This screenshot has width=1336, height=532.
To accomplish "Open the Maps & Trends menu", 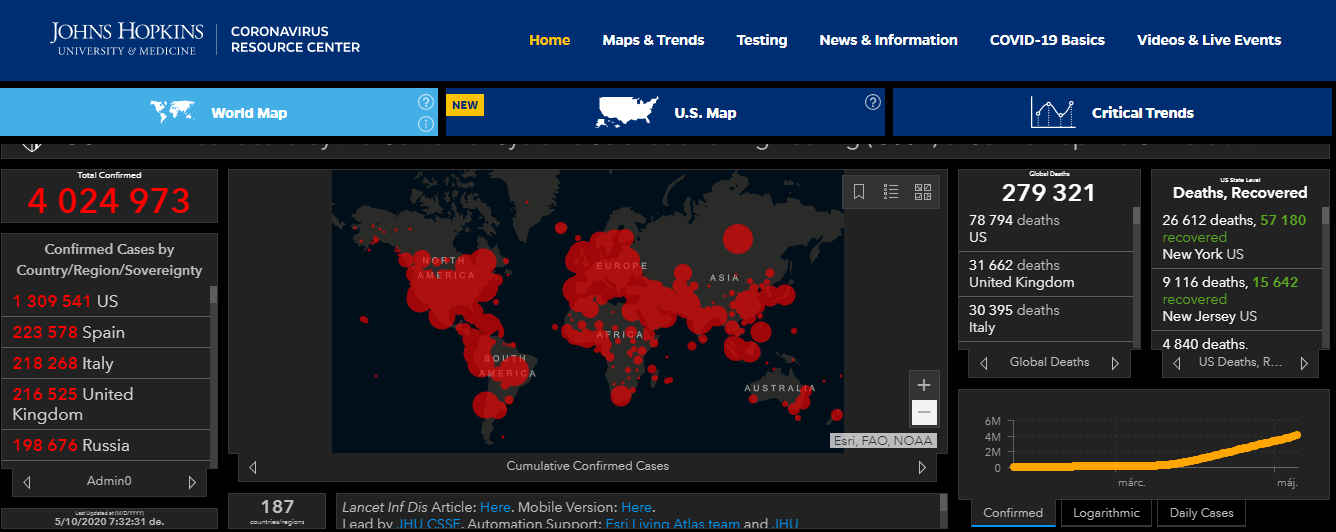I will click(653, 40).
